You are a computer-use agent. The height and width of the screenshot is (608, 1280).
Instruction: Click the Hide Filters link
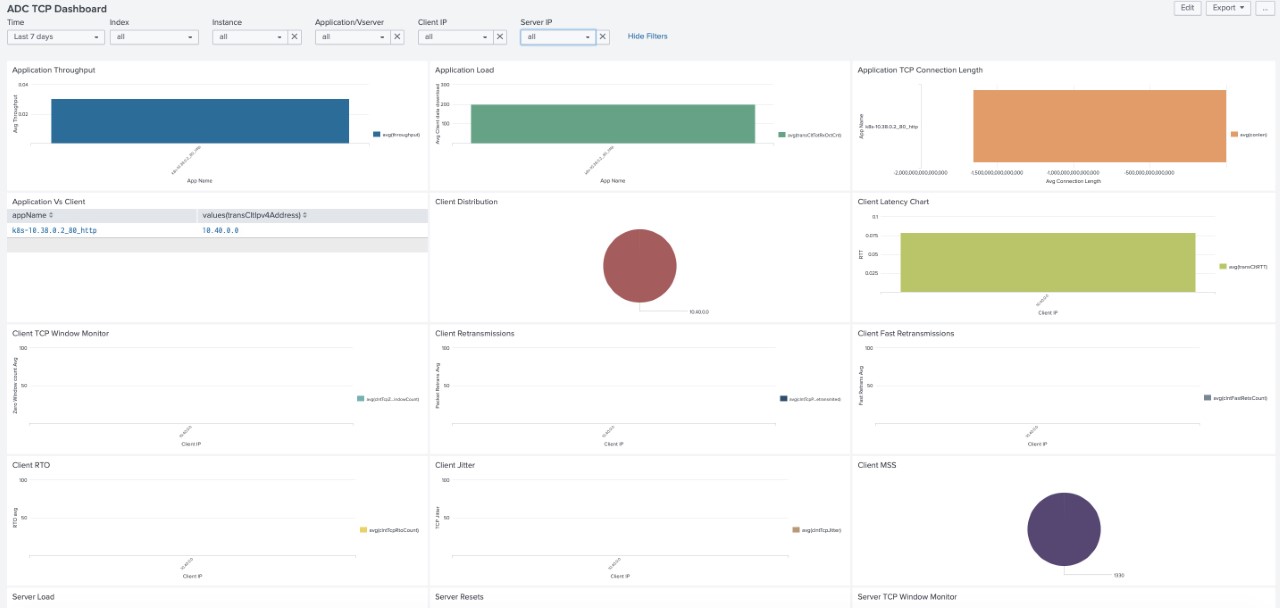click(x=647, y=36)
